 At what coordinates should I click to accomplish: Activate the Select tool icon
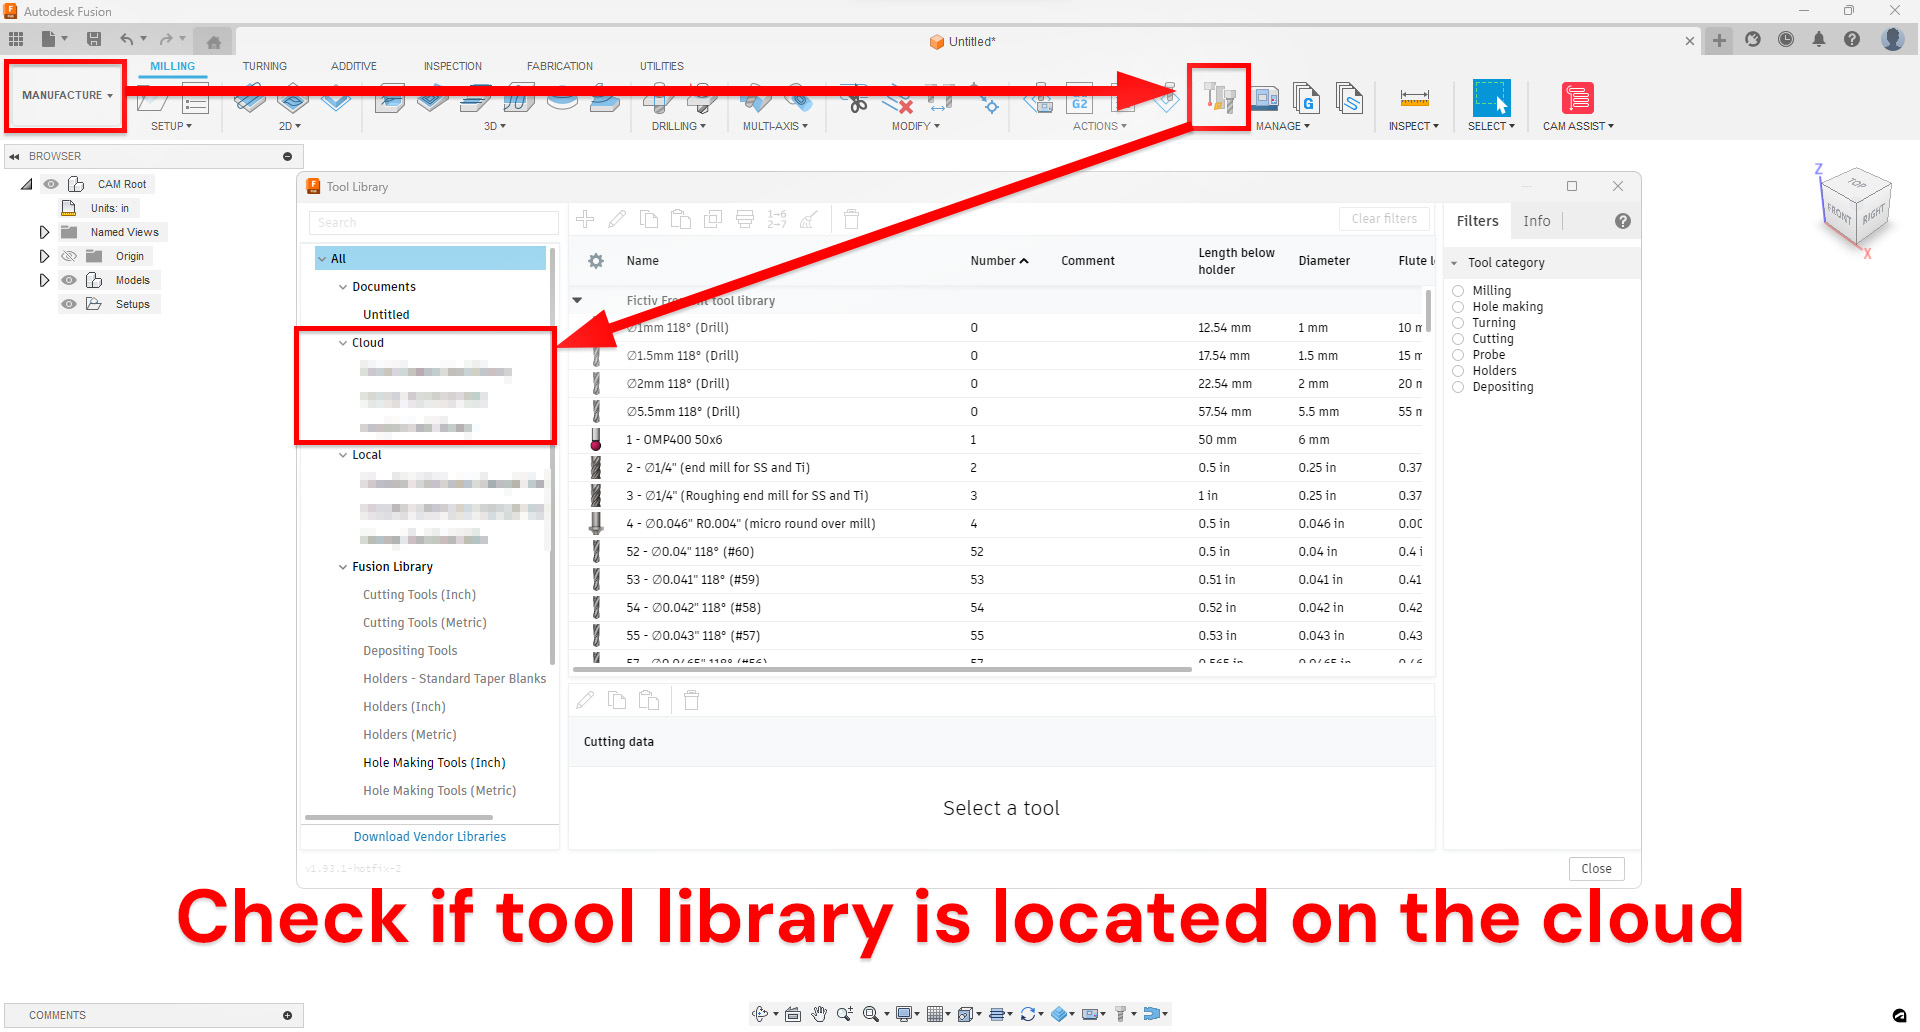1491,98
